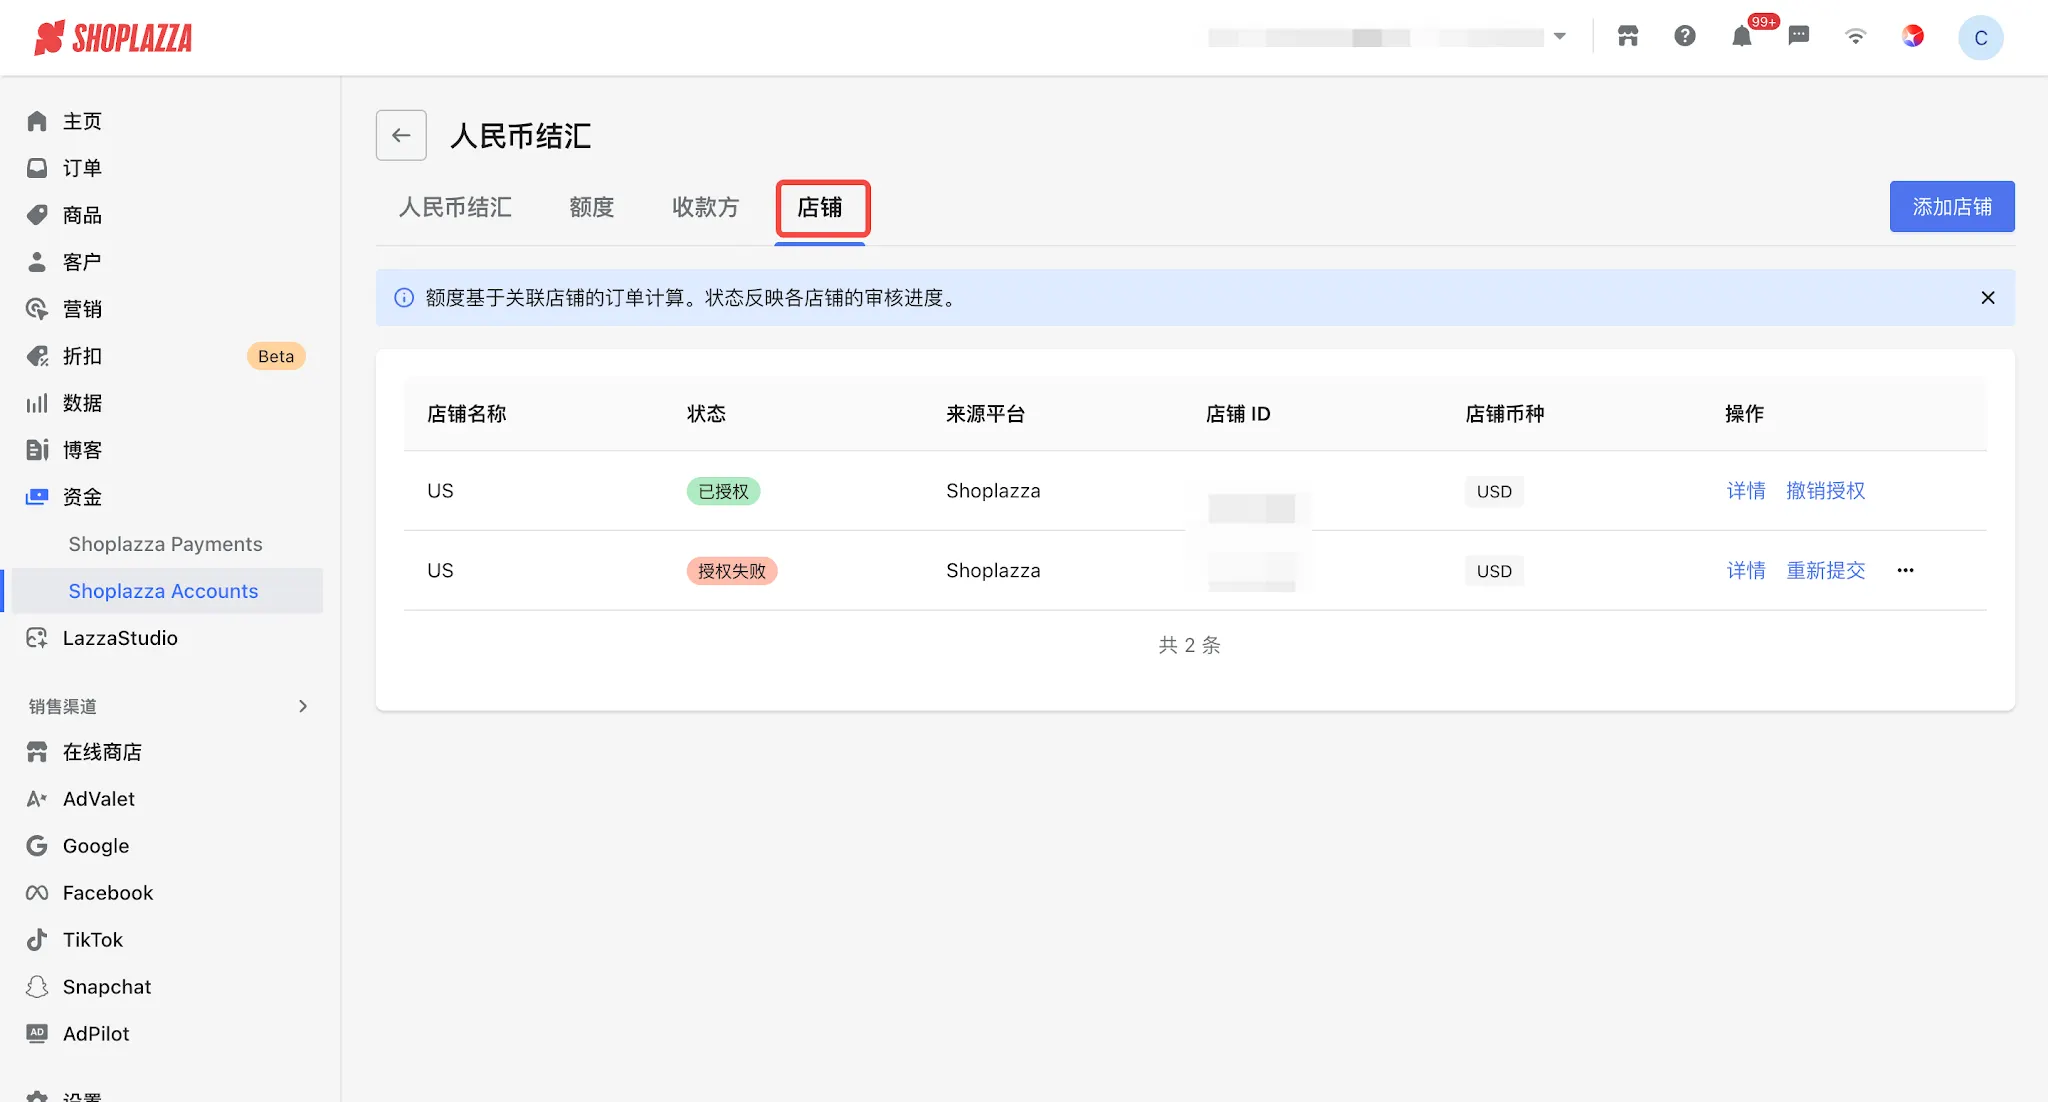Viewport: 2048px width, 1102px height.
Task: Open the help question mark icon
Action: pyautogui.click(x=1685, y=37)
